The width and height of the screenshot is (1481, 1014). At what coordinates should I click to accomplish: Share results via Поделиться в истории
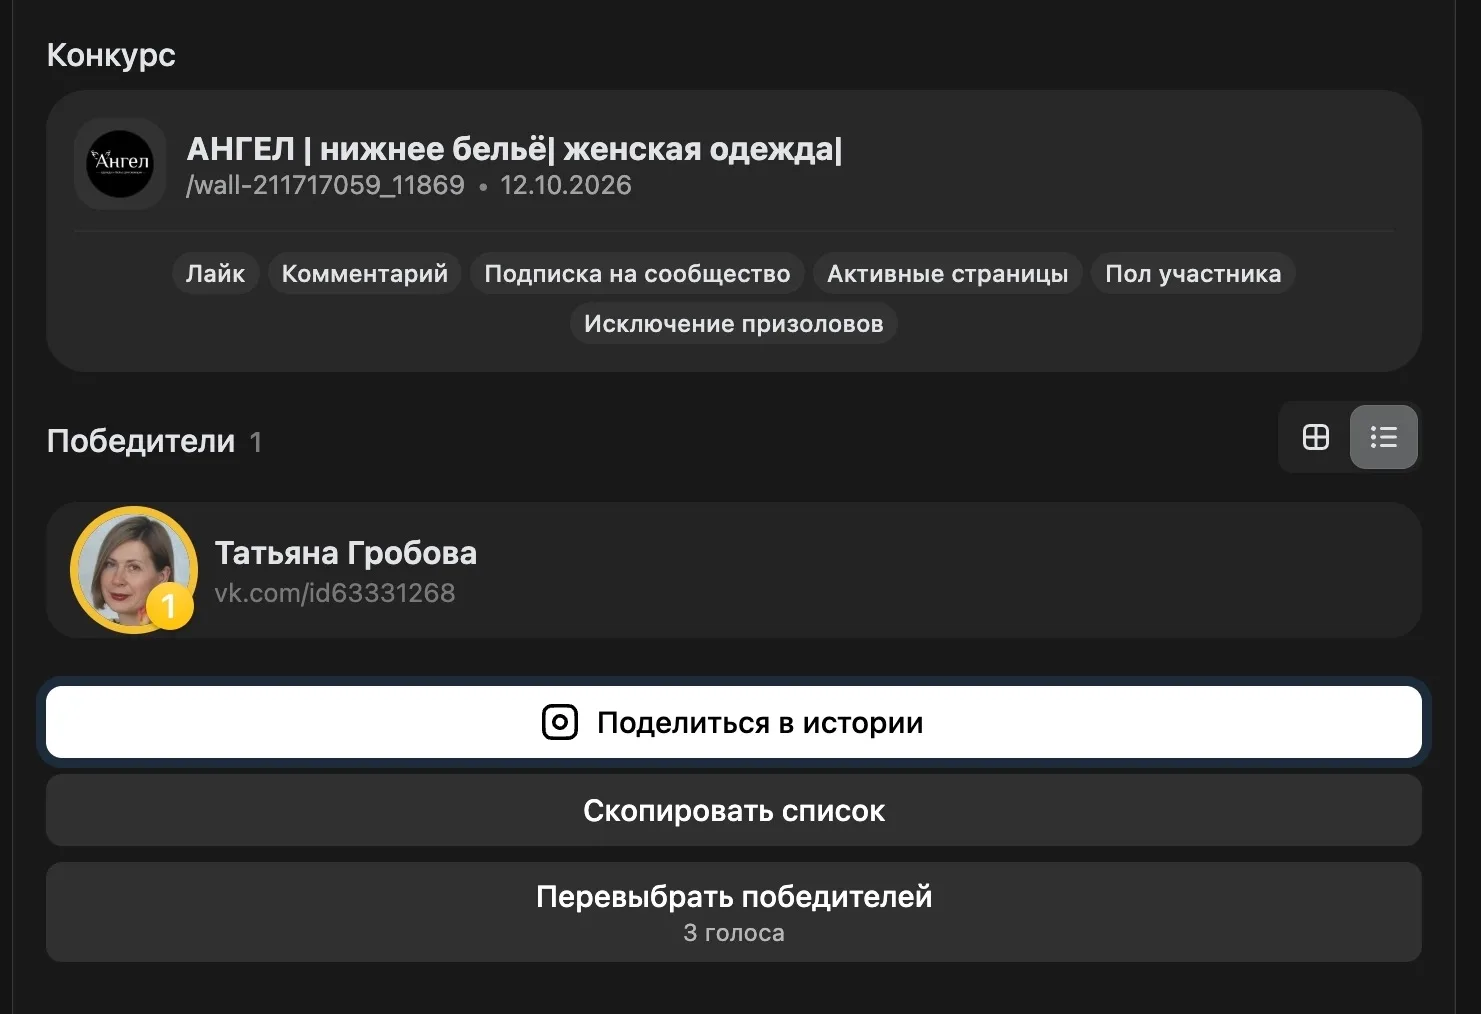[x=734, y=722]
